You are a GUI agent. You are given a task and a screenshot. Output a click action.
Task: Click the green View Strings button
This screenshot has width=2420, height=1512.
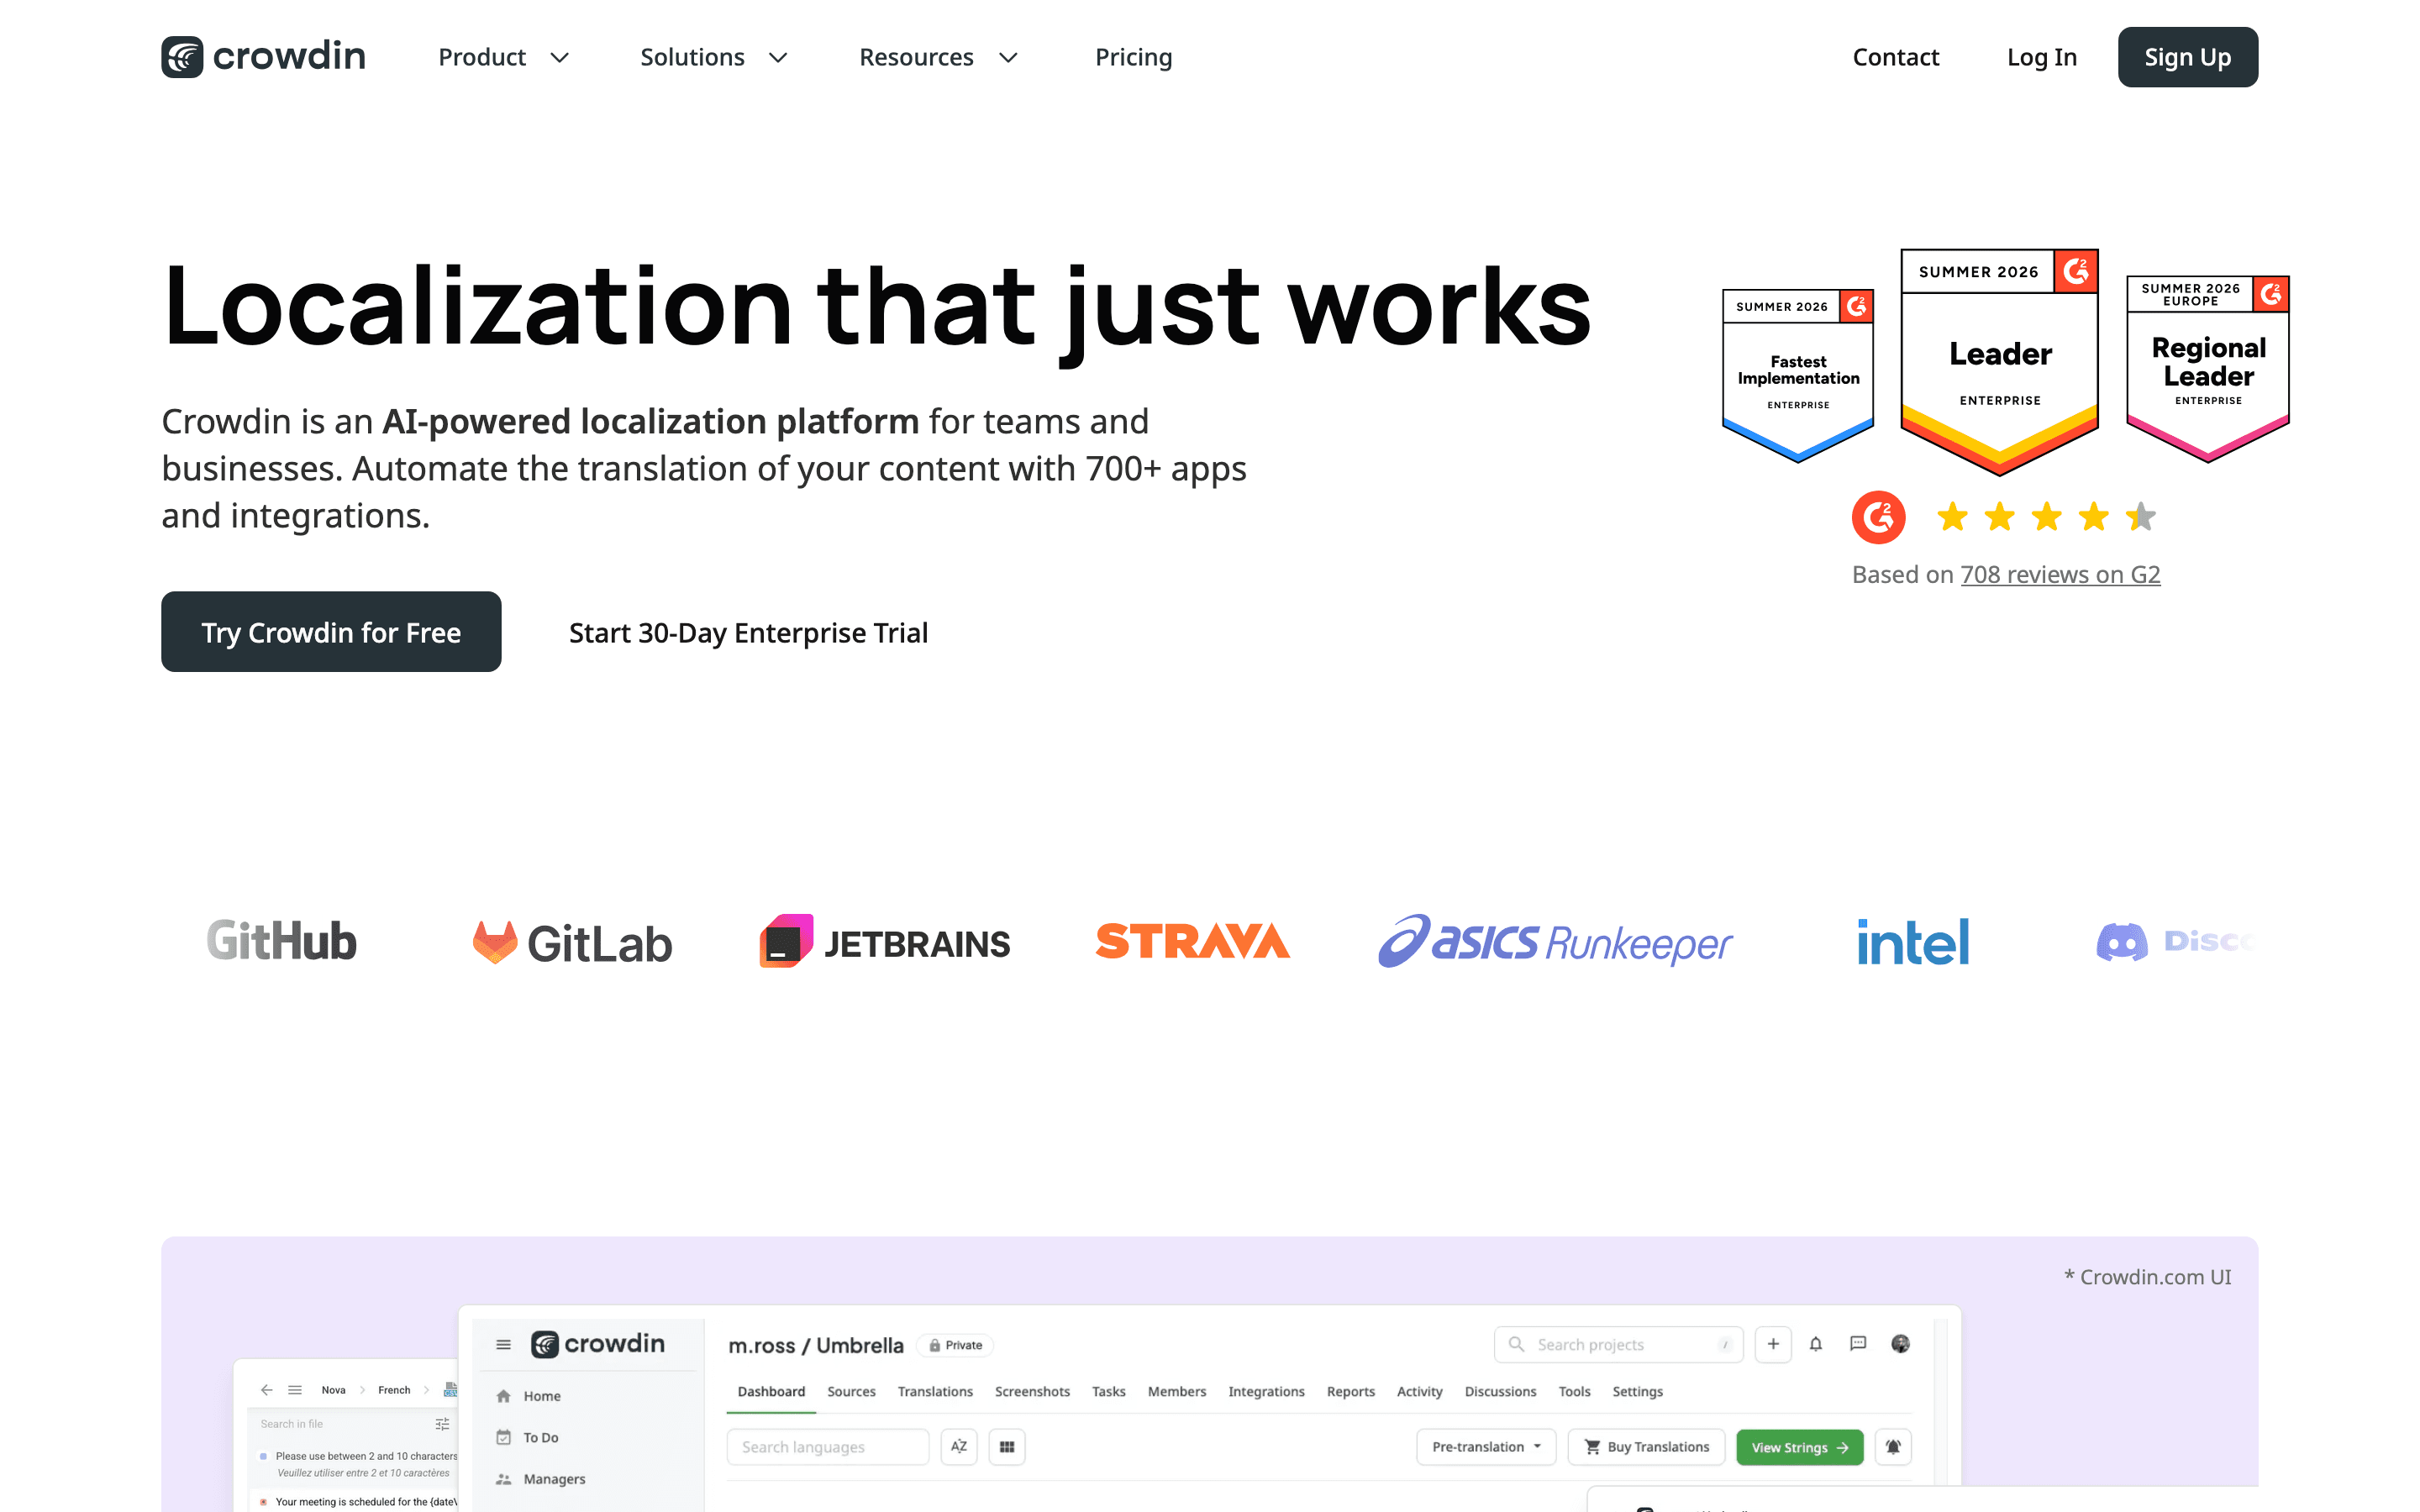pos(1799,1447)
